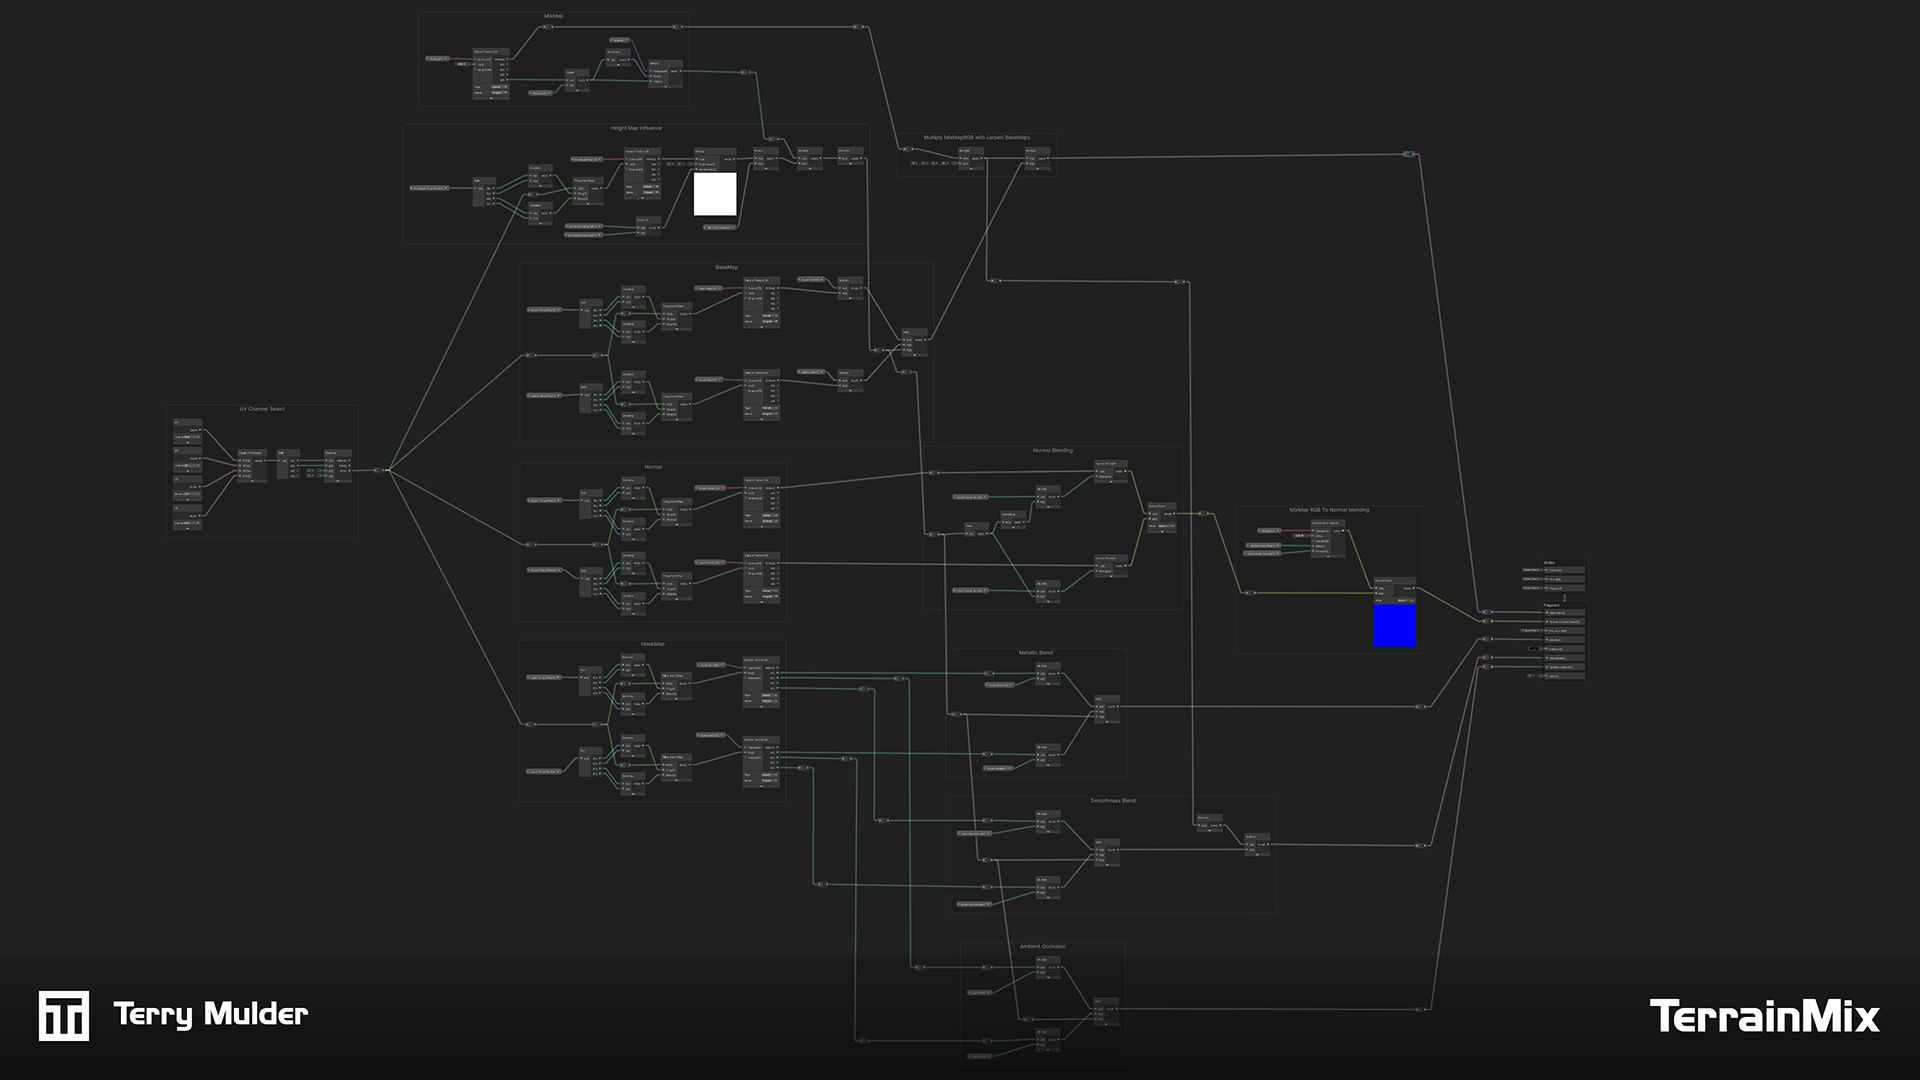Open the Space dropdown on the Height Map Influence sample node
1920x1080 pixels.
point(650,193)
